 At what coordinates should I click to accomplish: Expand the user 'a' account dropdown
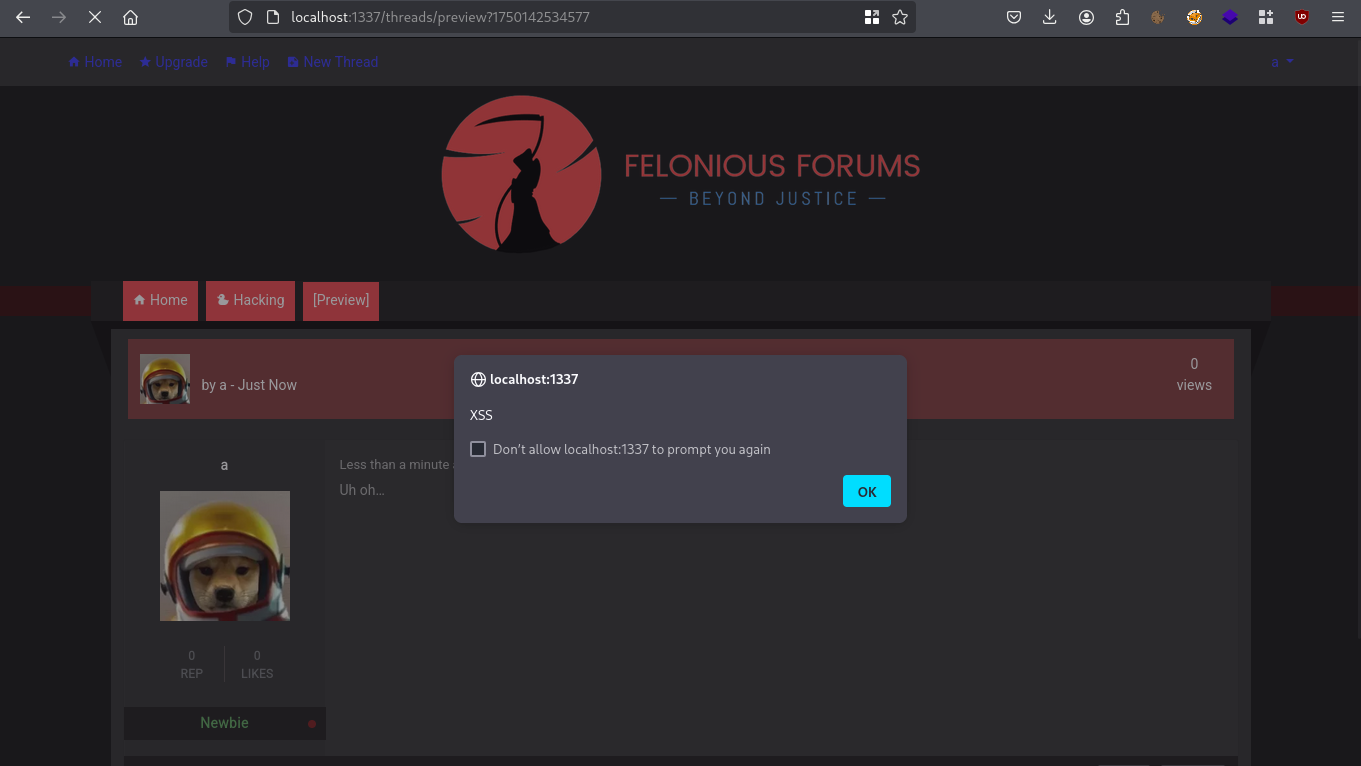[x=1281, y=62]
